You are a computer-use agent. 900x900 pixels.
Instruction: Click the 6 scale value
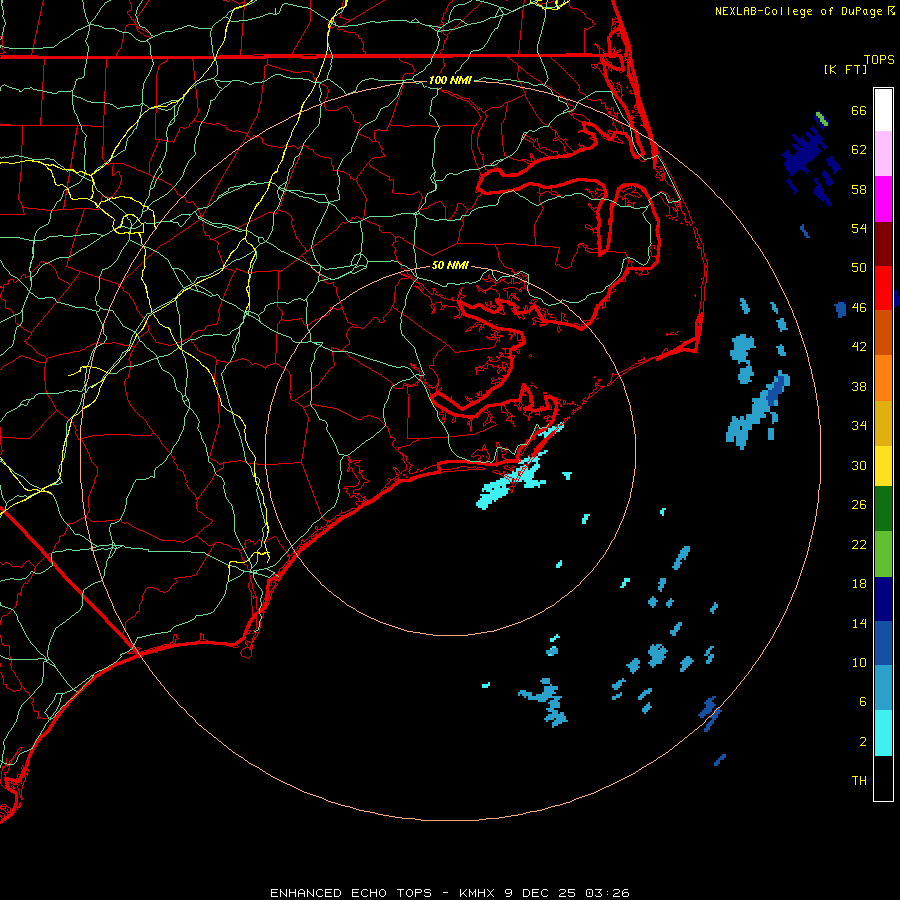point(863,702)
